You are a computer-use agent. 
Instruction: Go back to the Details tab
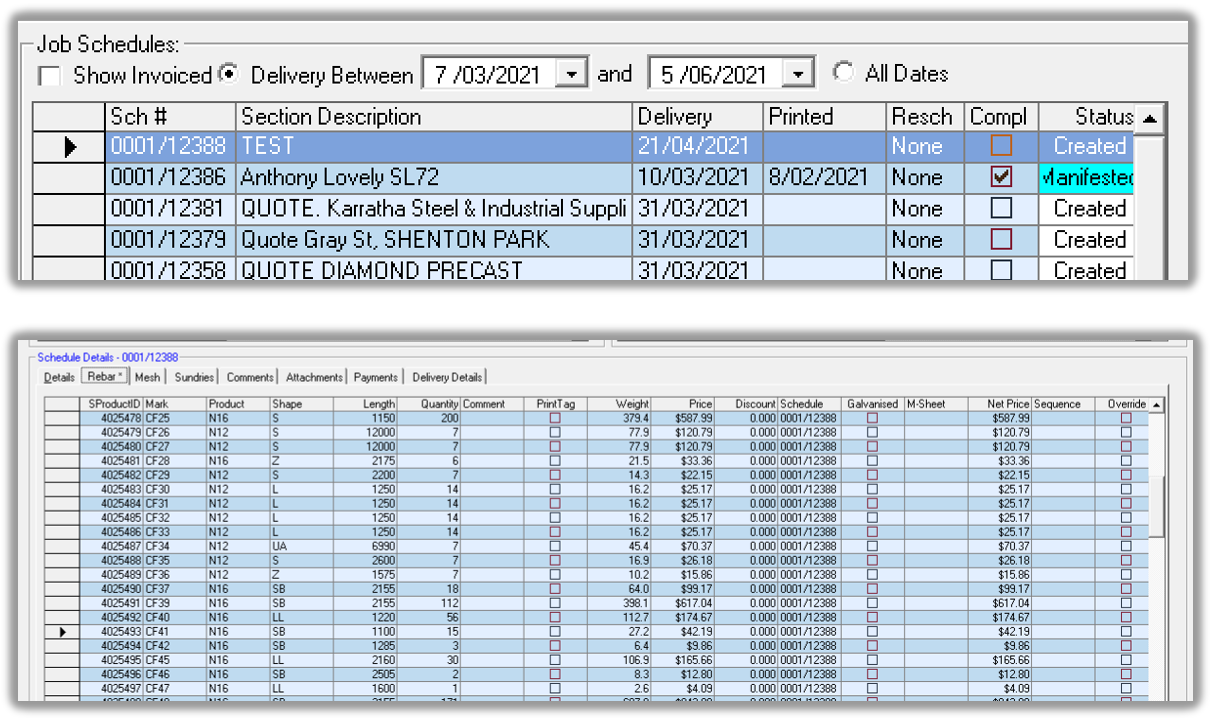(x=62, y=377)
